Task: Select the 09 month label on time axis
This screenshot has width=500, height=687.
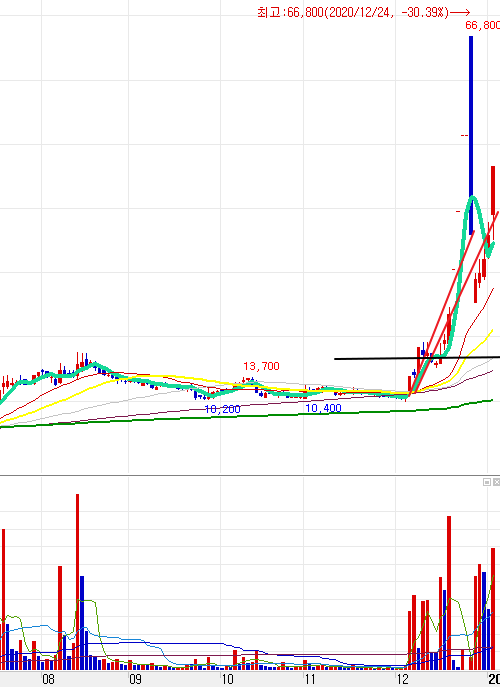Action: pos(135,680)
